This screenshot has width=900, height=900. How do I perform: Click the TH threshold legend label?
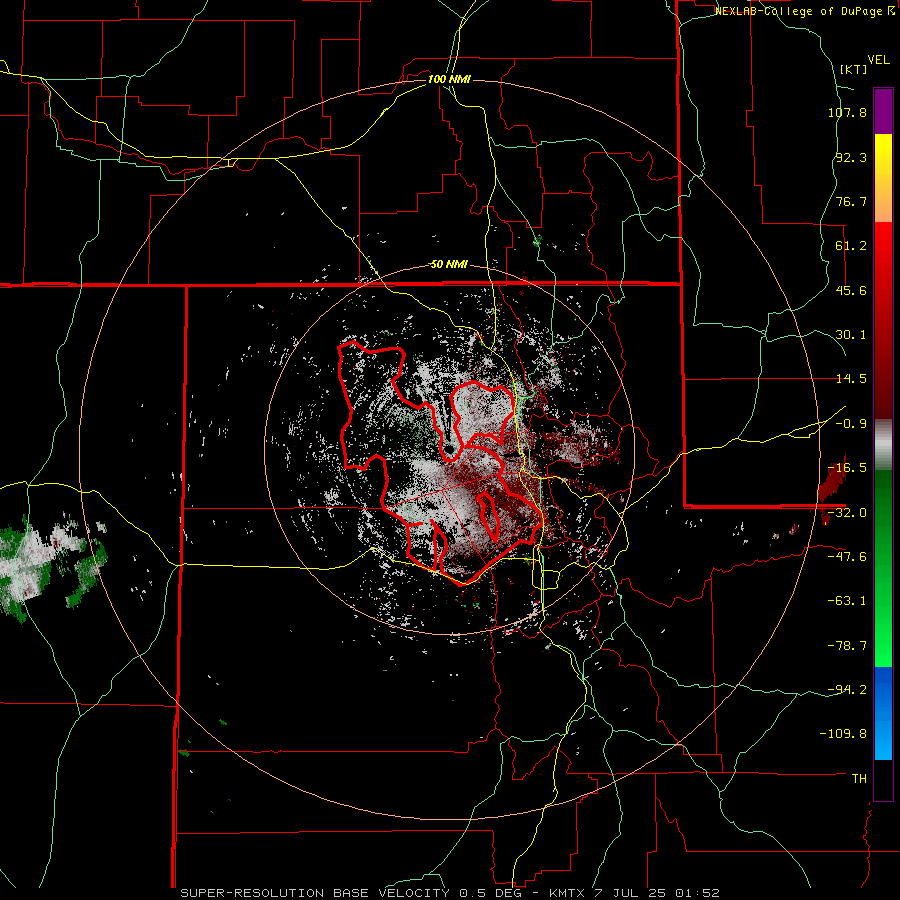[859, 779]
